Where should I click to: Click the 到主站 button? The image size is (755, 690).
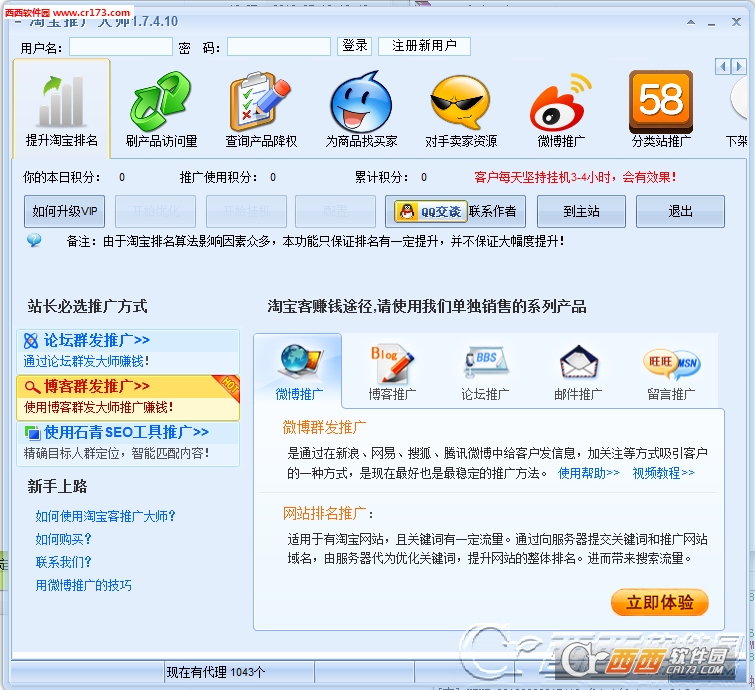(581, 211)
